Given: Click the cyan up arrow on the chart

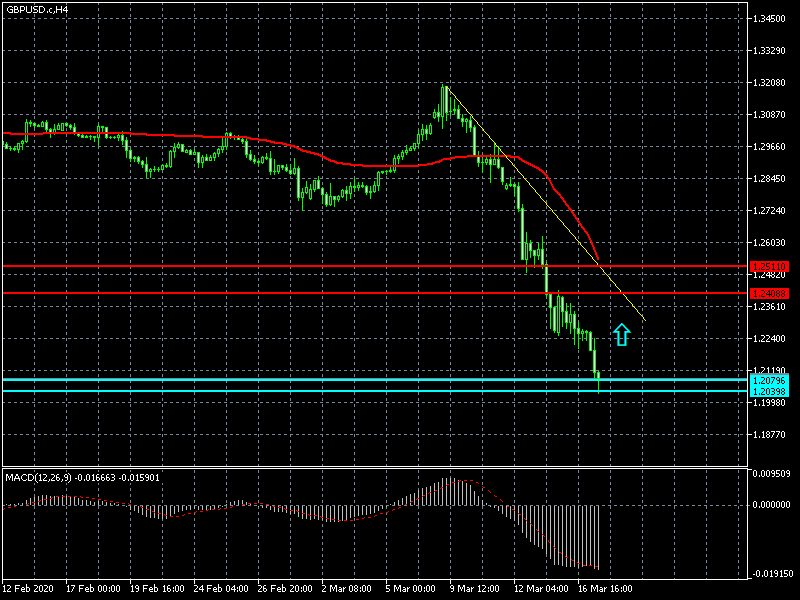Looking at the screenshot, I should coord(622,334).
